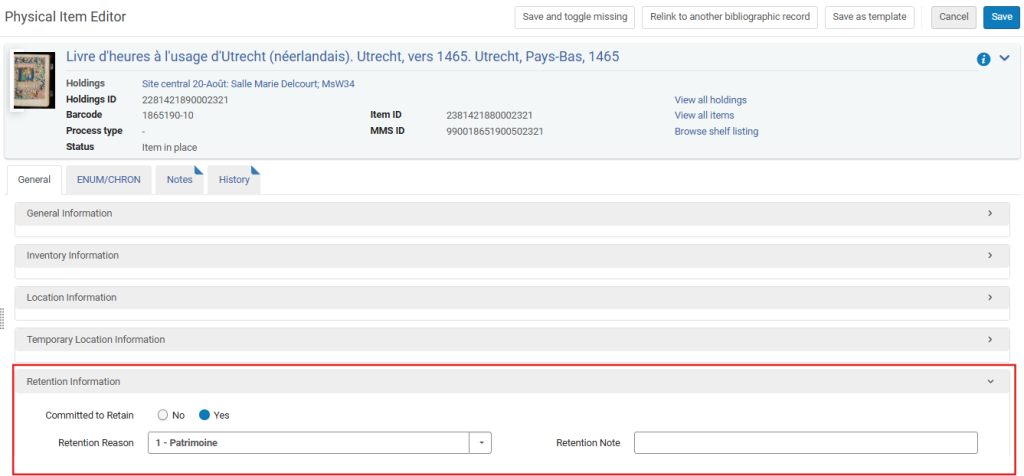The height and width of the screenshot is (476, 1024).
Task: Click the blue info icon
Action: coord(983,59)
